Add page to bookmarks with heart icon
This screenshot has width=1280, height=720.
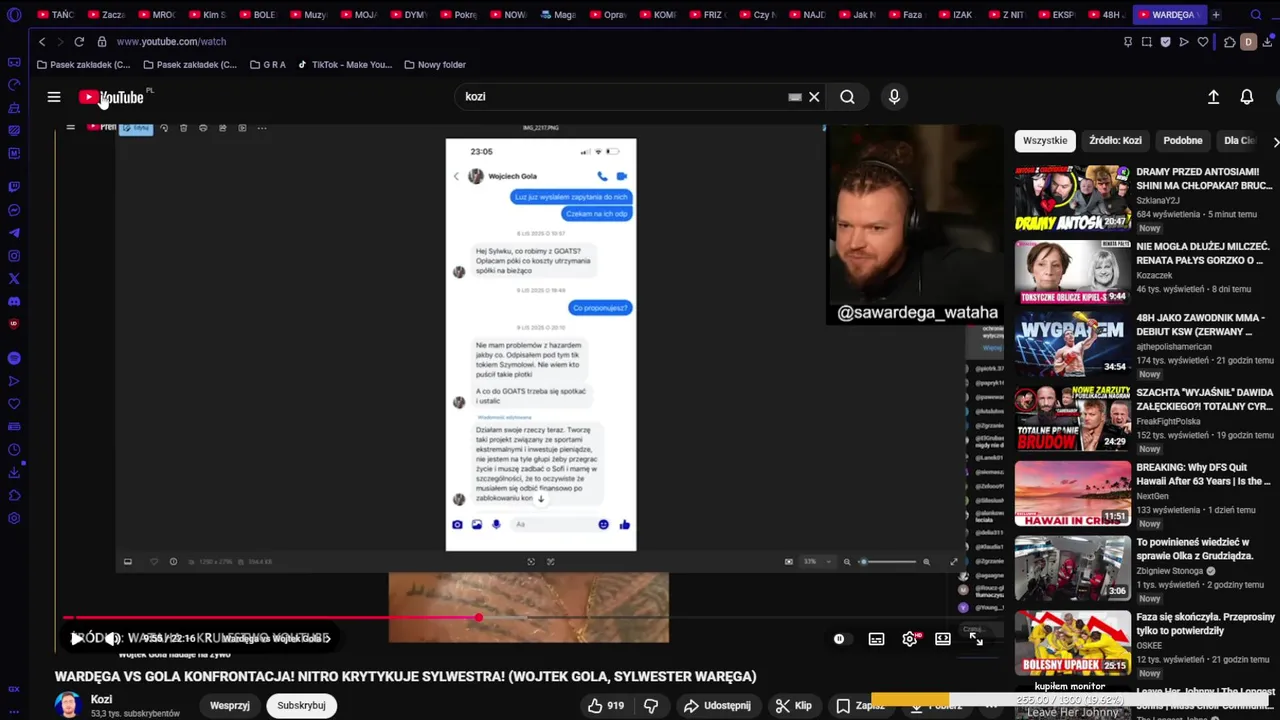point(1203,42)
